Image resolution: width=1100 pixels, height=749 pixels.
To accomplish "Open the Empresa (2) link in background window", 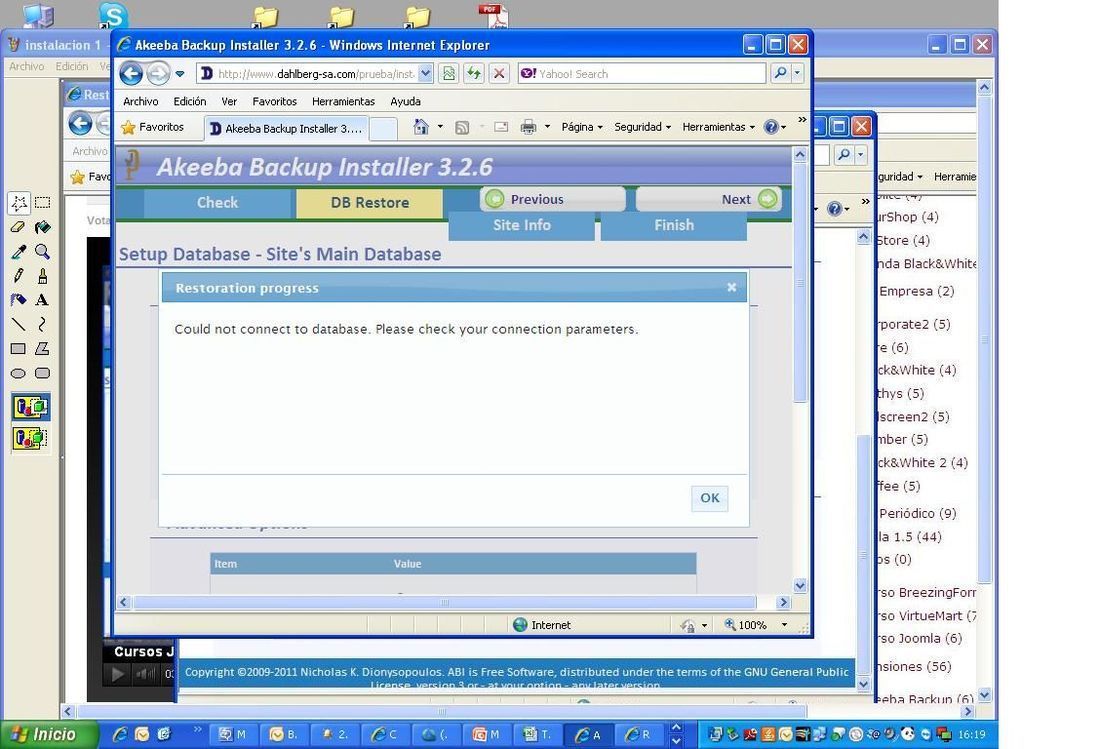I will [x=916, y=291].
